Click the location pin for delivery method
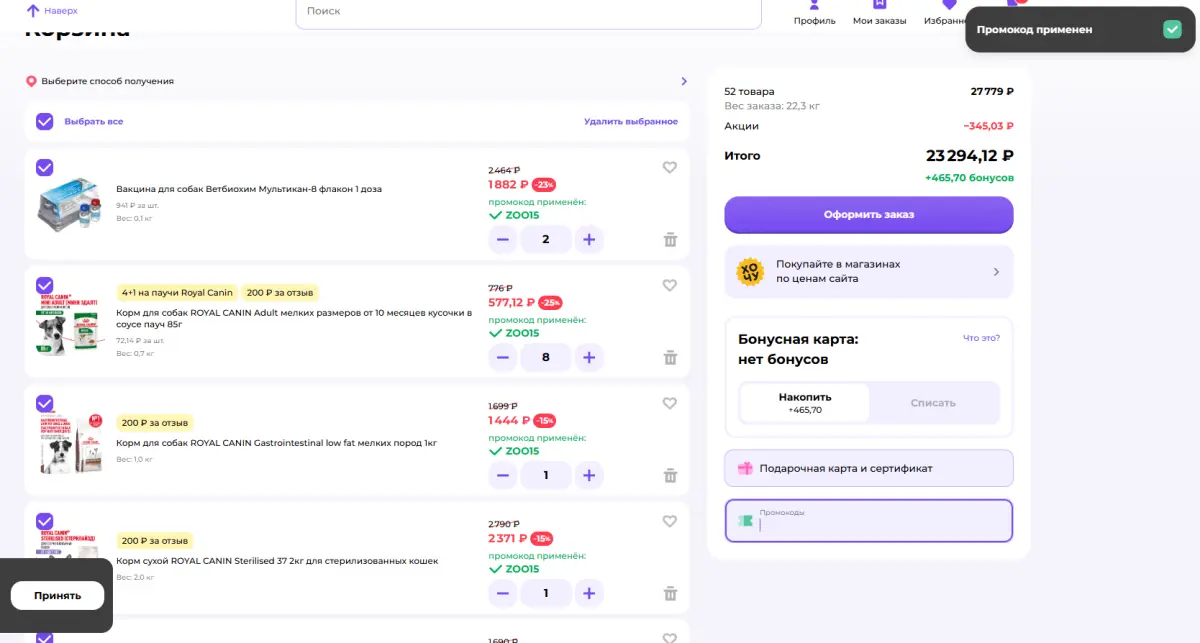 [31, 81]
